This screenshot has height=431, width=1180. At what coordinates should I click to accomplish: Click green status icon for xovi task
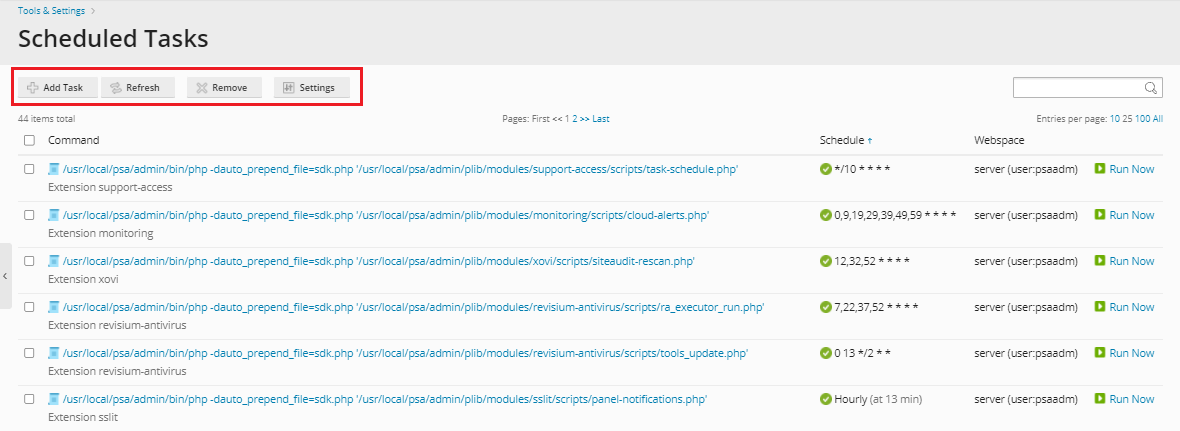(x=826, y=261)
